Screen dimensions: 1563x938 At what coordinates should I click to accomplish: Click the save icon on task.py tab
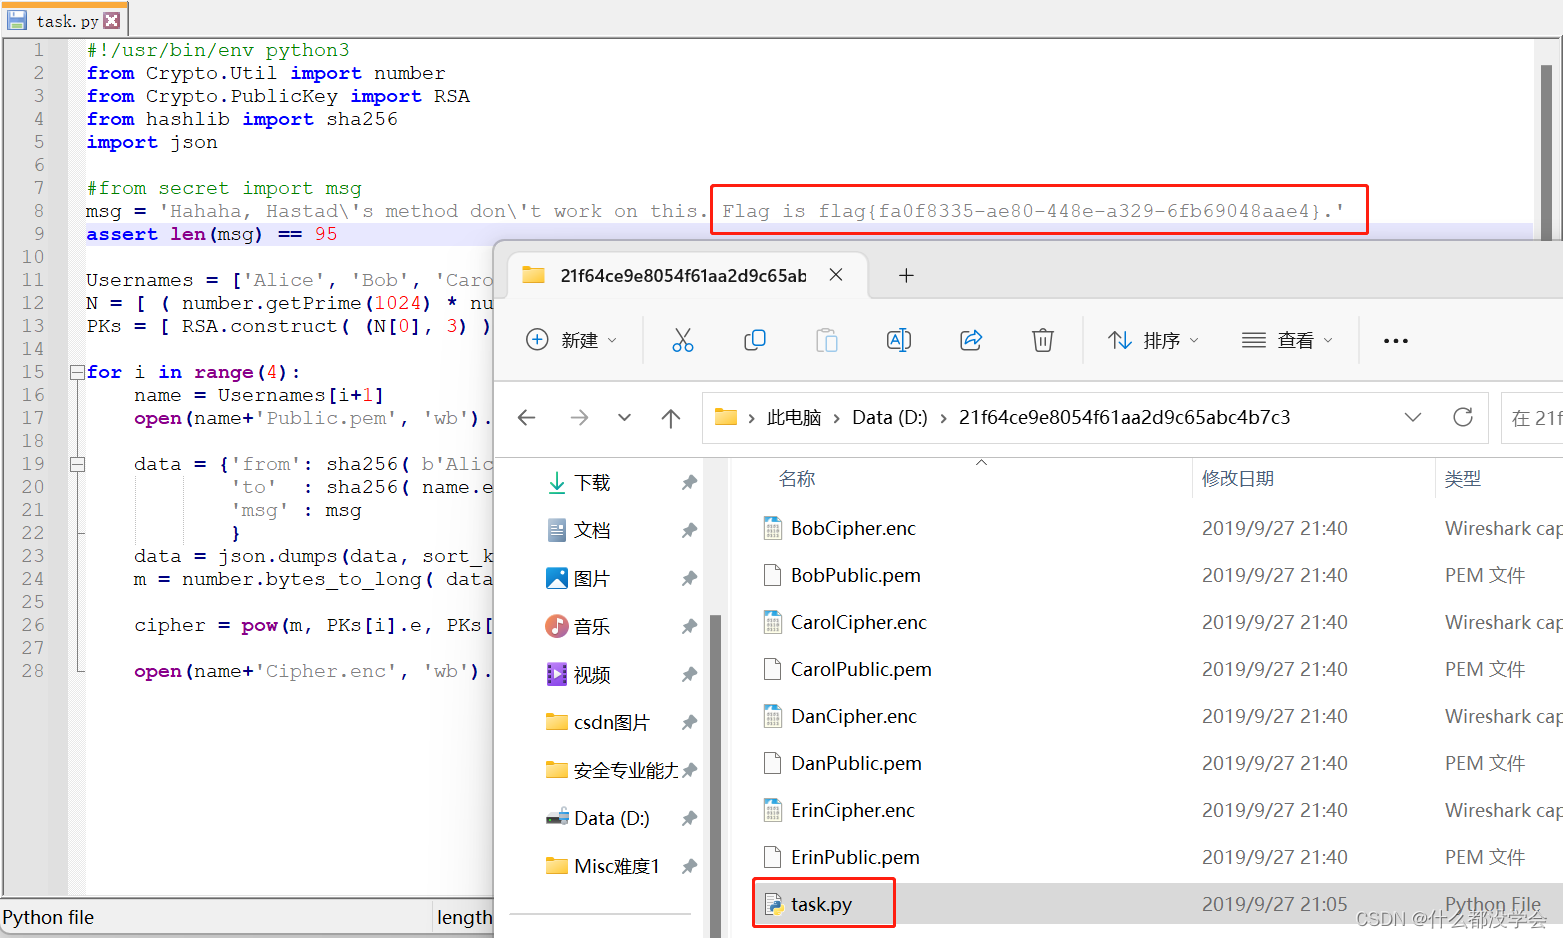click(x=18, y=20)
